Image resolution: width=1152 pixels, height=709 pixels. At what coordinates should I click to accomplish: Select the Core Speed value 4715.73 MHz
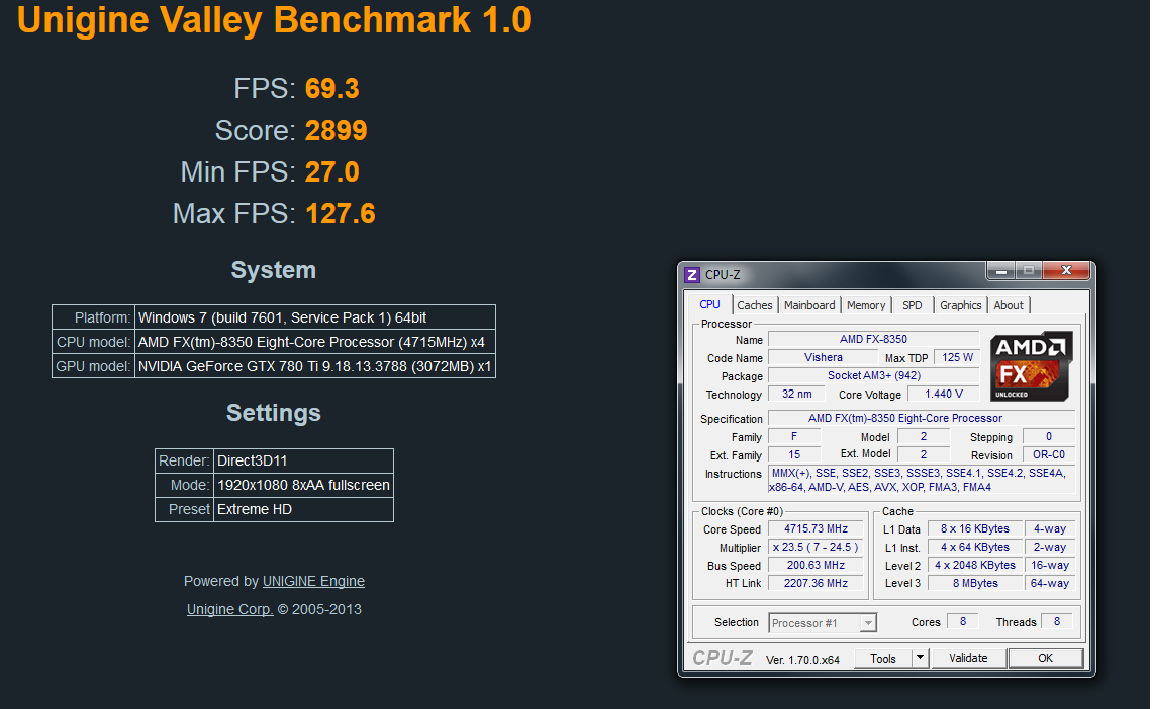[816, 529]
